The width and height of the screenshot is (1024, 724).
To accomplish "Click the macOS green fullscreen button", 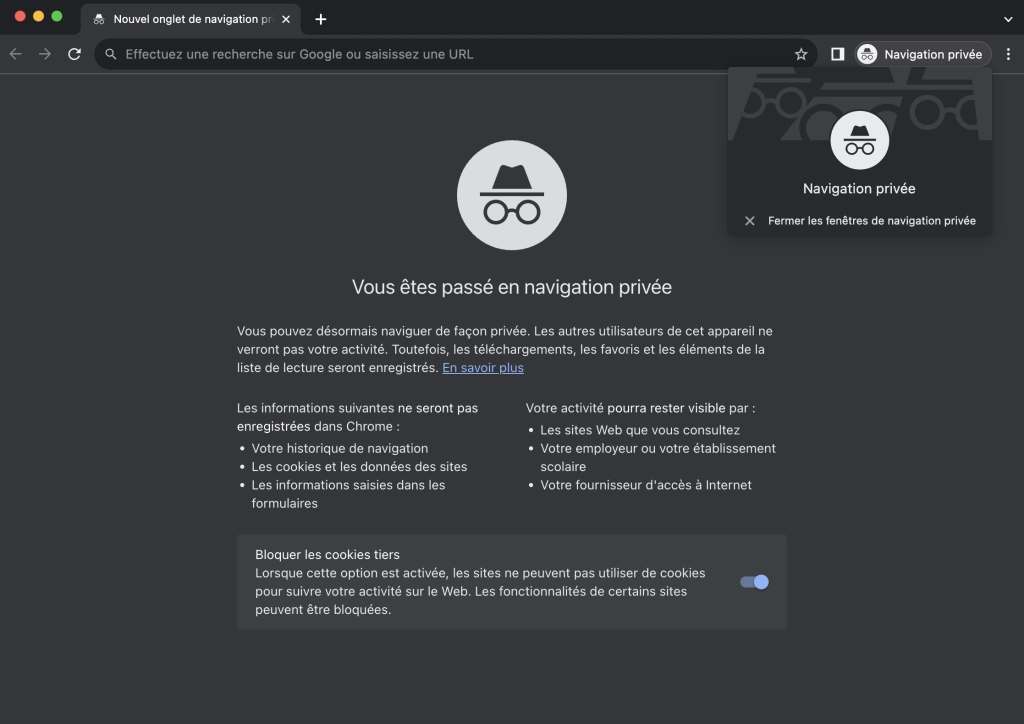I will 57,16.
